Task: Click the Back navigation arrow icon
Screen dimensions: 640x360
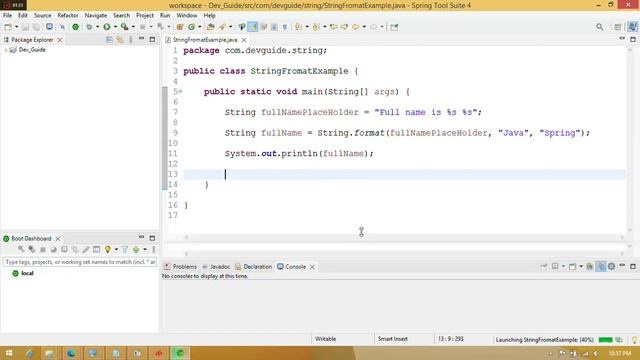Action: point(356,27)
